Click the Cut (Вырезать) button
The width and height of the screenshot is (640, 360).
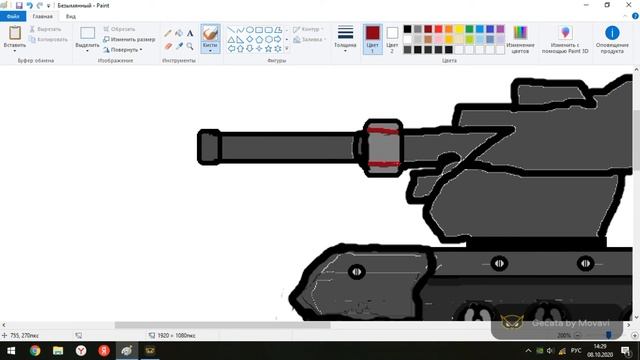click(x=45, y=29)
